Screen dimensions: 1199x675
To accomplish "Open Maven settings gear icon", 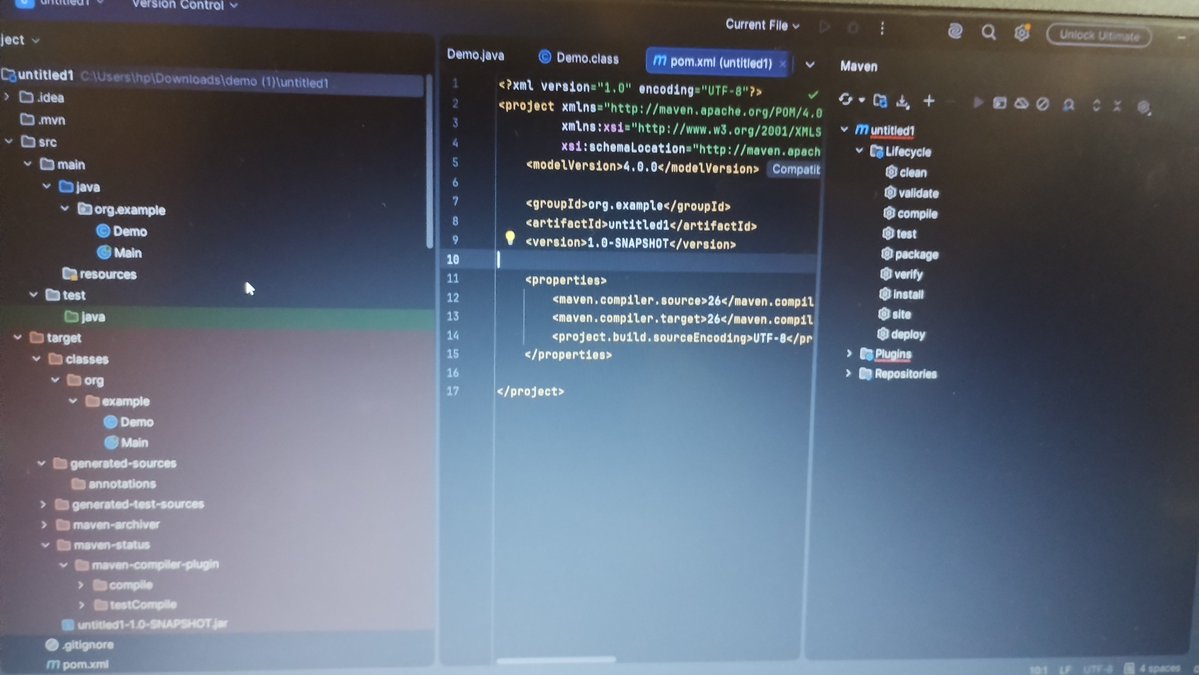I will coord(1144,107).
